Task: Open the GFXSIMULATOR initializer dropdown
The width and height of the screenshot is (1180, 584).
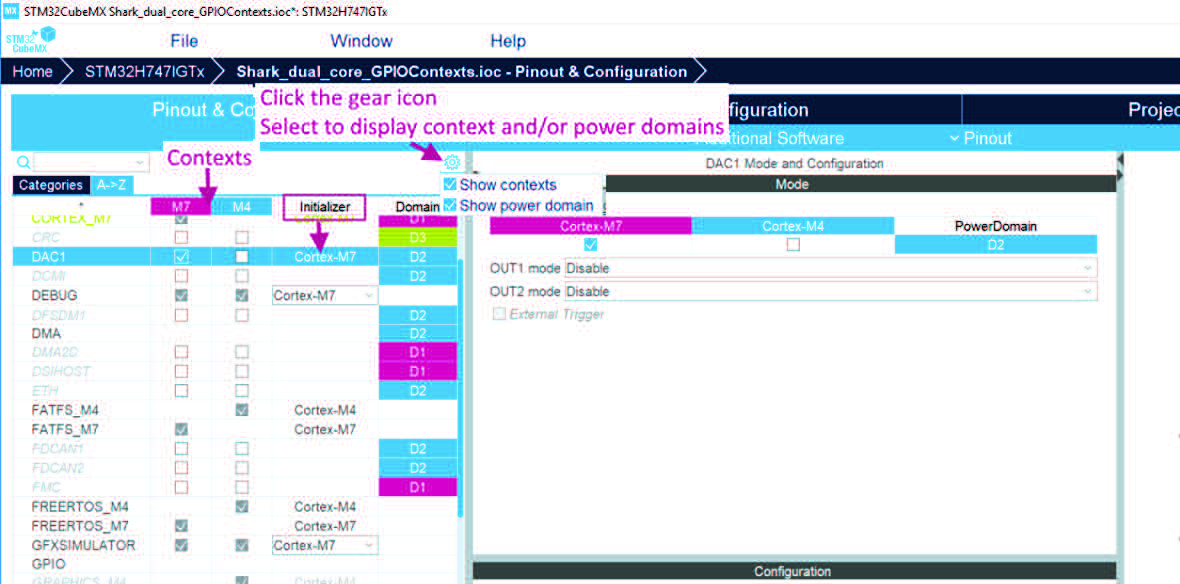Action: coord(324,546)
